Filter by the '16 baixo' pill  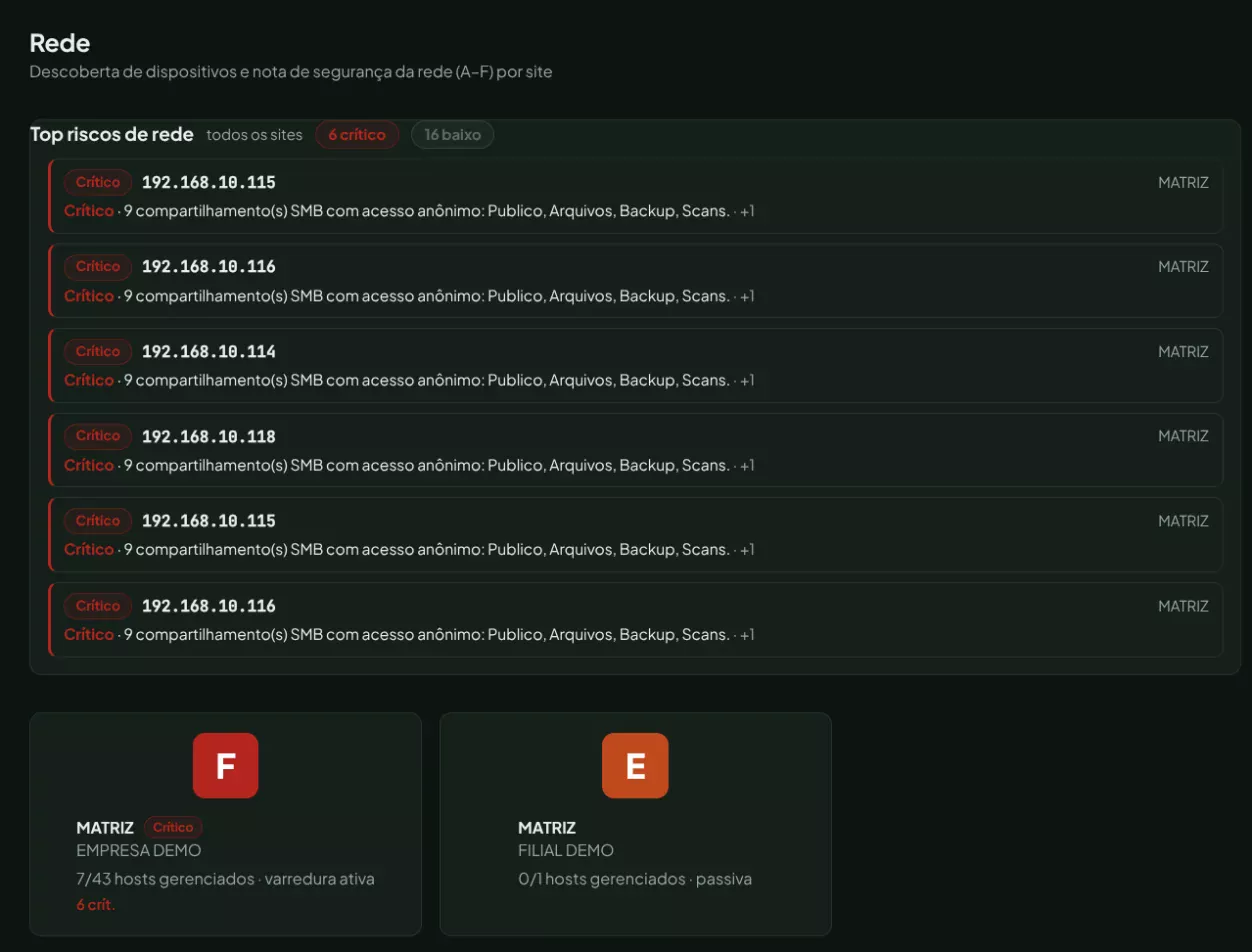click(x=452, y=135)
